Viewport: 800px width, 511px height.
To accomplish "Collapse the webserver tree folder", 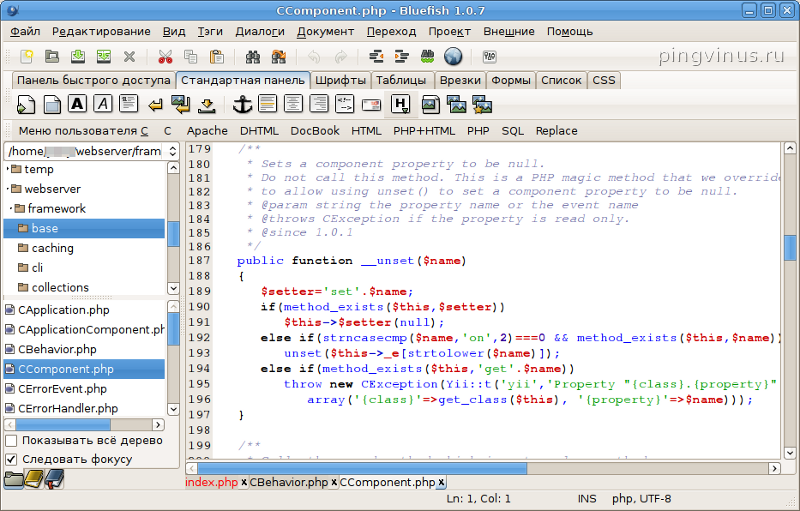I will point(7,189).
